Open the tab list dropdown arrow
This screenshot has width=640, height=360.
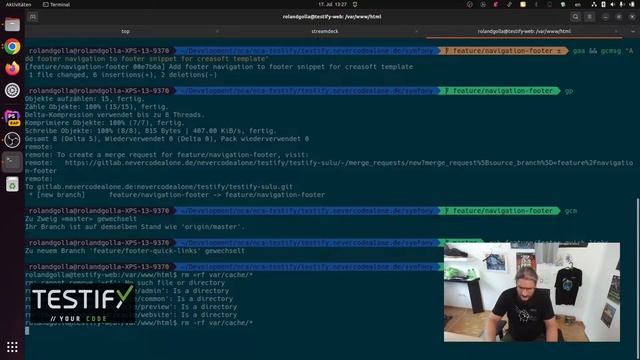[x=633, y=31]
